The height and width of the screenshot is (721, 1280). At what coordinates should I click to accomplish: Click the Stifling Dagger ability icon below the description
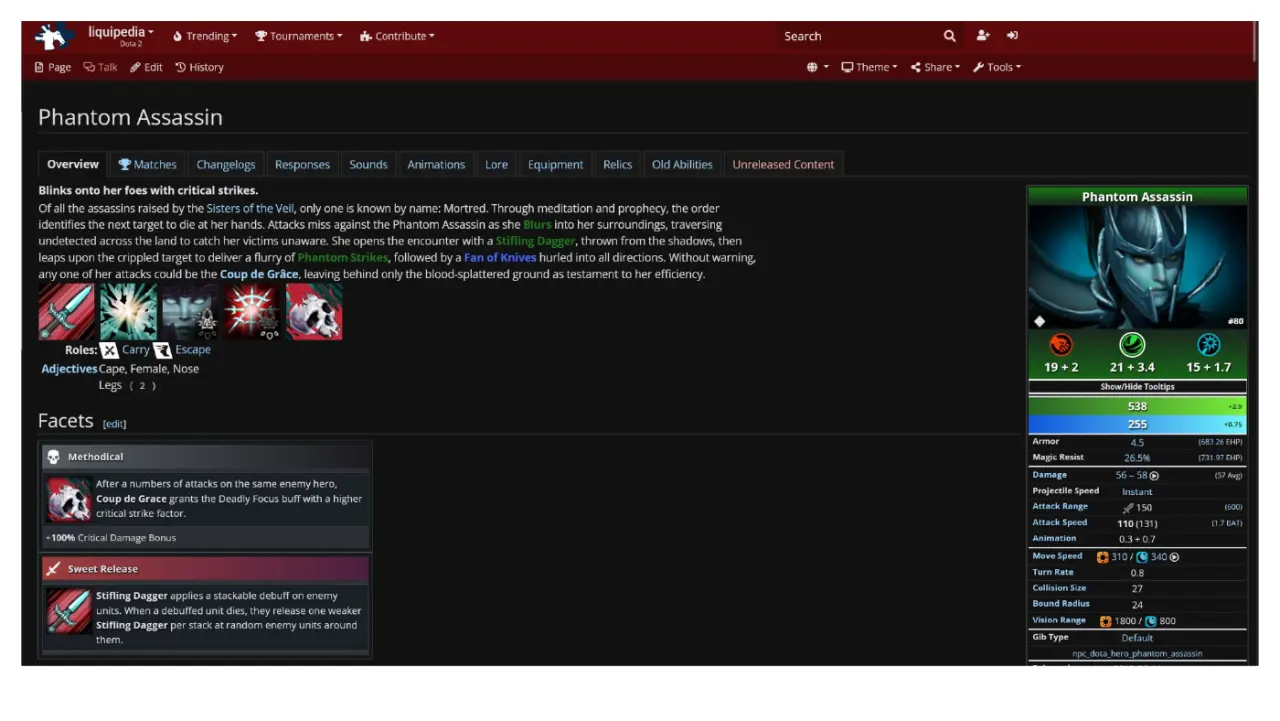[x=67, y=312]
